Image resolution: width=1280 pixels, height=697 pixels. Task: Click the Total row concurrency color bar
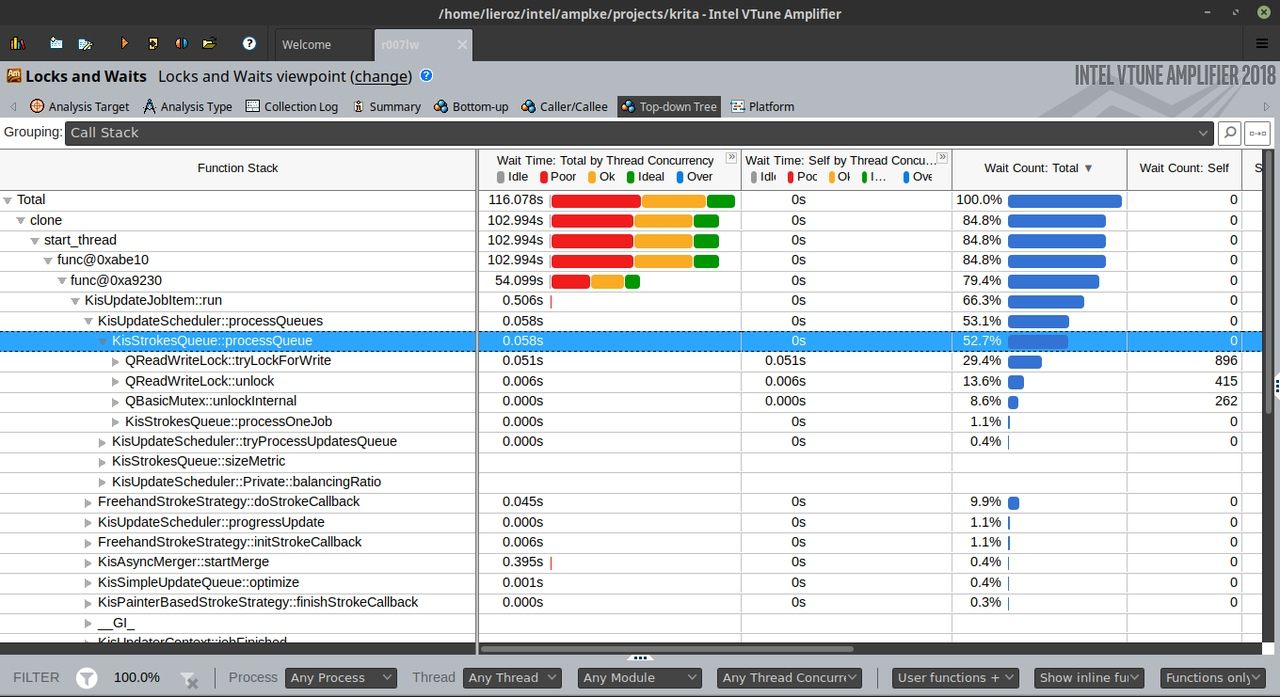643,201
